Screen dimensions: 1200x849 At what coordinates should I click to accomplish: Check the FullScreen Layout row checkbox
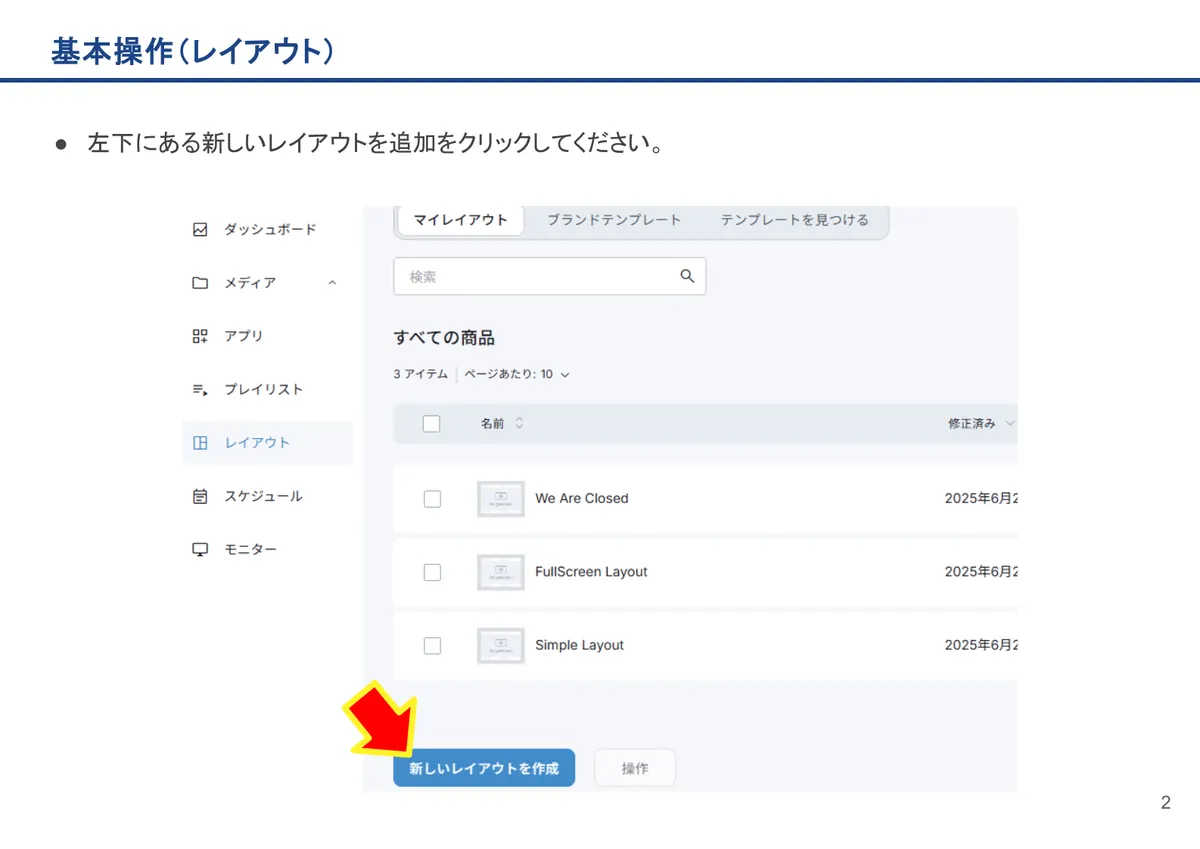(x=432, y=572)
